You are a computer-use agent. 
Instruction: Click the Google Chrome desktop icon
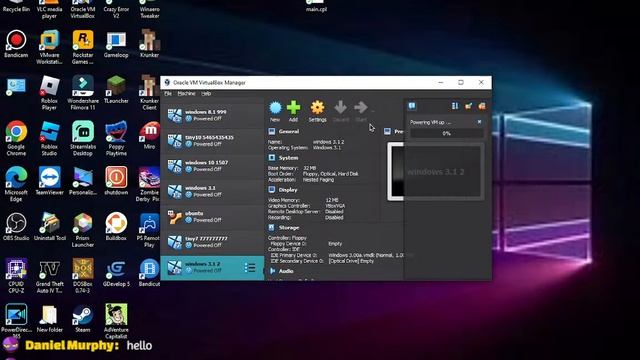[x=16, y=139]
